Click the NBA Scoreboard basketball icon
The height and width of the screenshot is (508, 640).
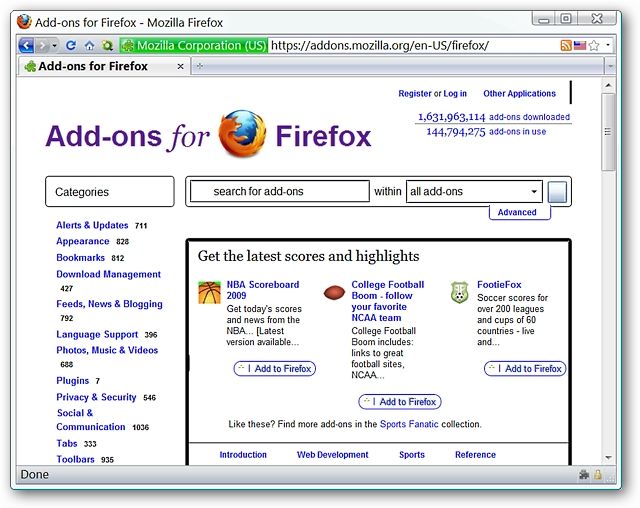209,292
